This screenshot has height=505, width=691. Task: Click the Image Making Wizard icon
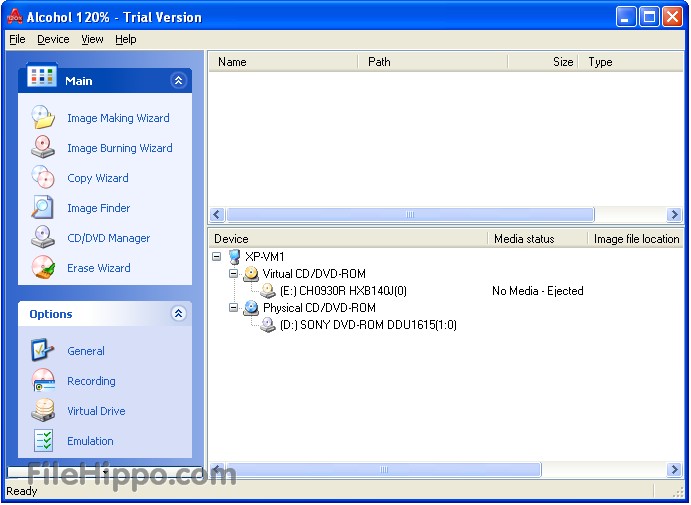pos(43,117)
